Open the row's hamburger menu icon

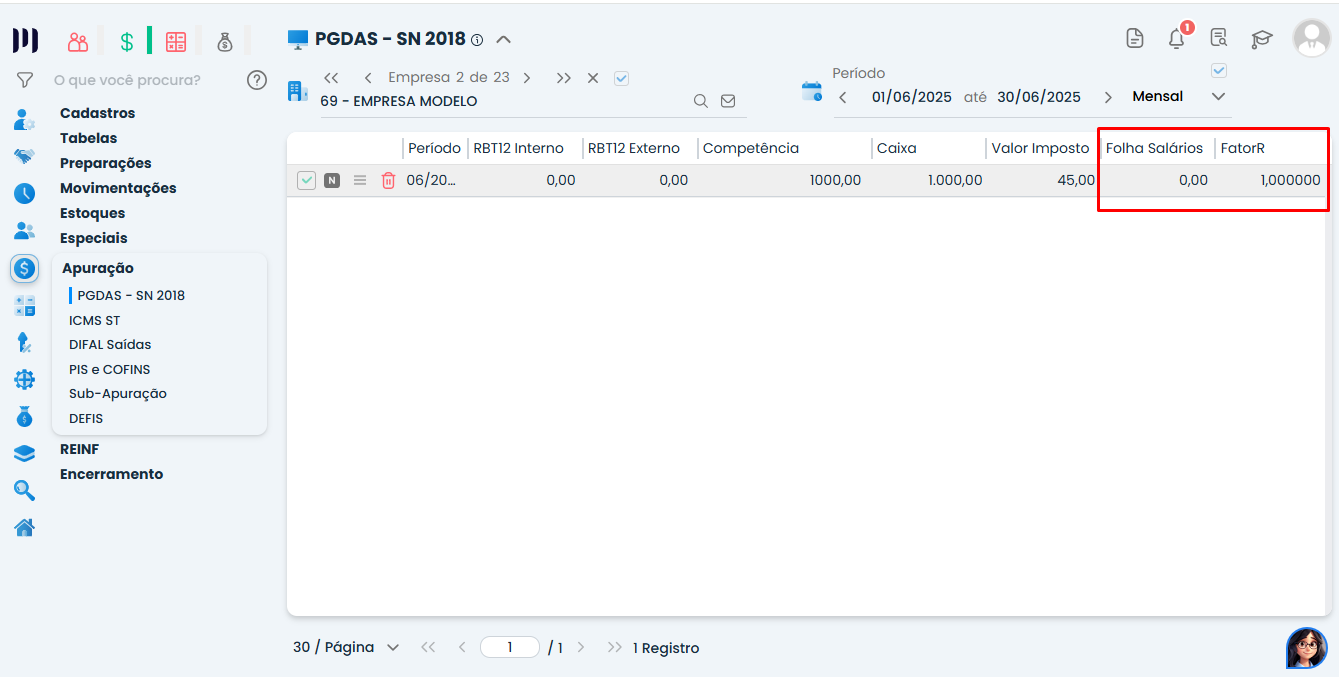pyautogui.click(x=360, y=181)
